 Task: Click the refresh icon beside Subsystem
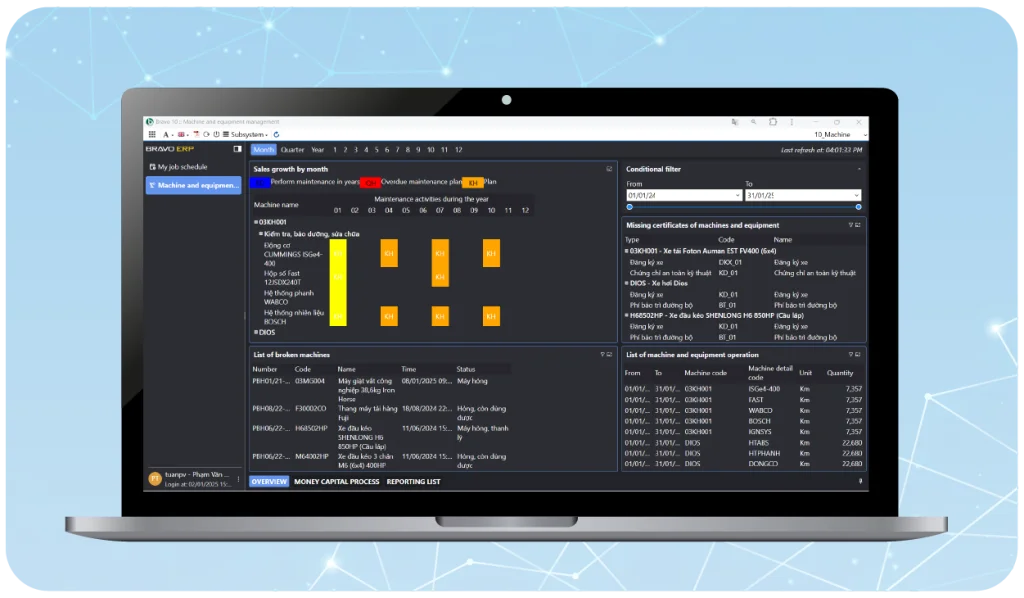276,134
